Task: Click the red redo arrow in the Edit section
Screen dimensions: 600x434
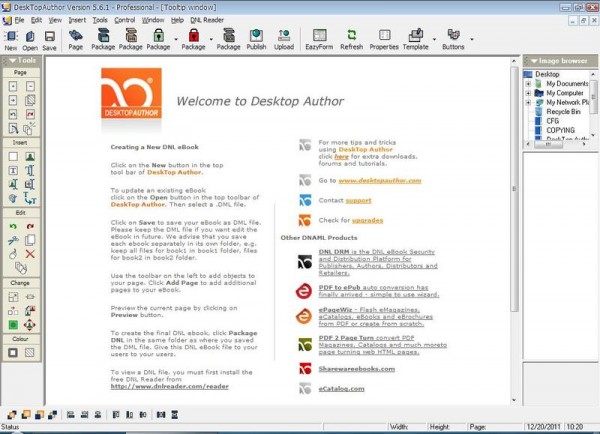Action: (30, 227)
